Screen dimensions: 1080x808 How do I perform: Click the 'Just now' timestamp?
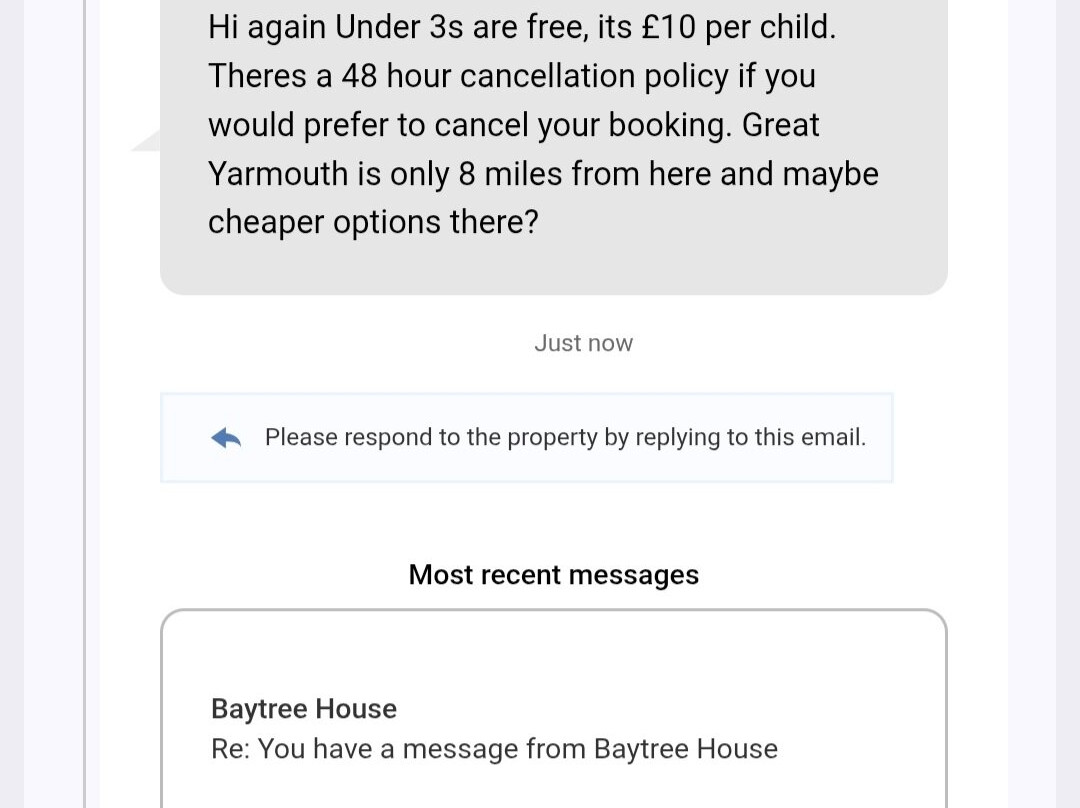tap(583, 343)
